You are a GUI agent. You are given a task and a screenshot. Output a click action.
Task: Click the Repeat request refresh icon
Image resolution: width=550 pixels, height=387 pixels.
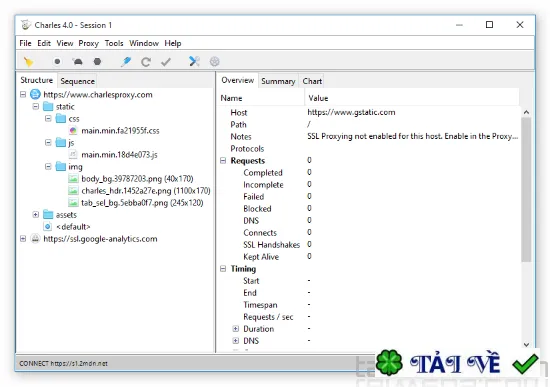pyautogui.click(x=146, y=62)
